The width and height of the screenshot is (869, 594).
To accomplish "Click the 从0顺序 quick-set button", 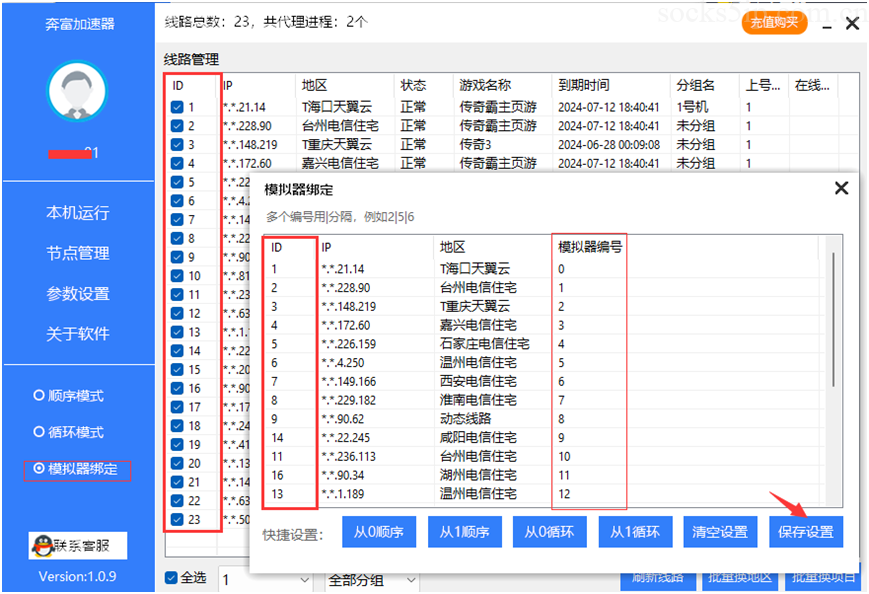I will tap(379, 532).
